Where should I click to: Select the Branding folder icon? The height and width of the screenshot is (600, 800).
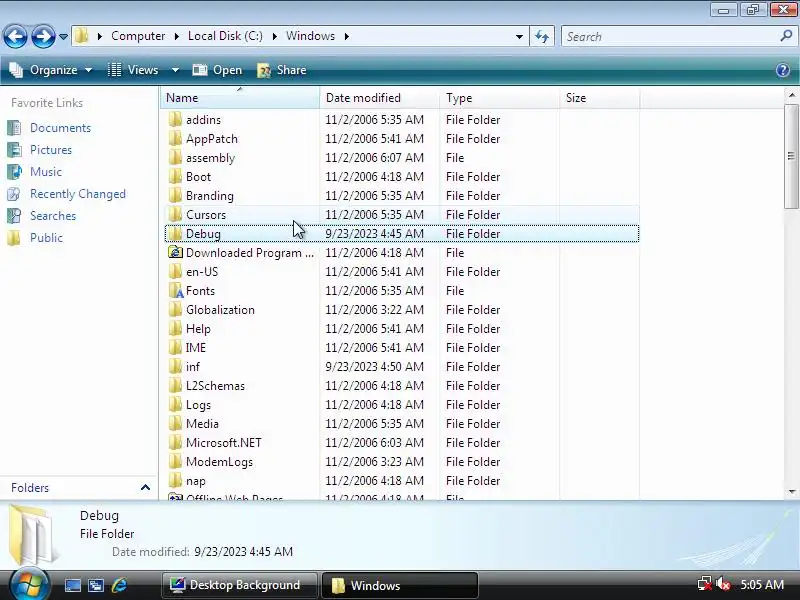(x=175, y=195)
